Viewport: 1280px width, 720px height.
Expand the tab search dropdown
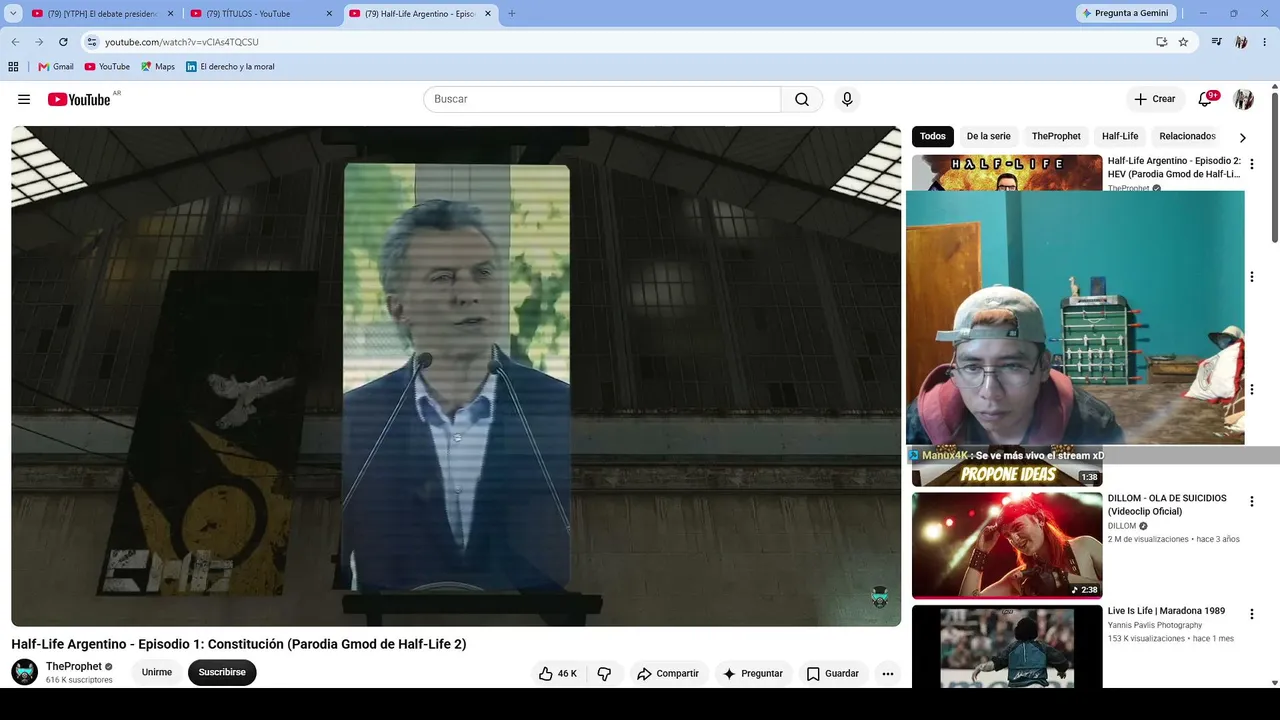coord(13,14)
